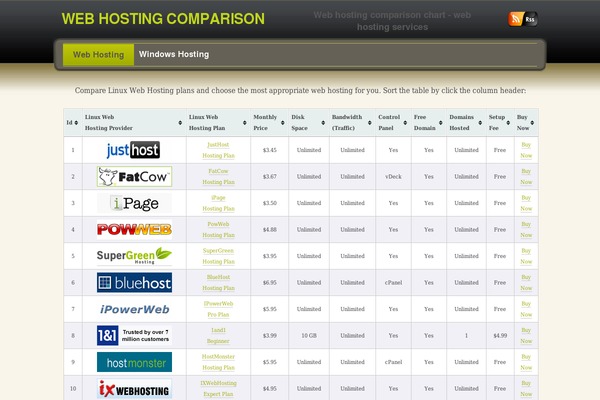Sort by Bandwidth (Traffic) arrows
Viewport: 600px width, 400px height.
click(x=370, y=122)
